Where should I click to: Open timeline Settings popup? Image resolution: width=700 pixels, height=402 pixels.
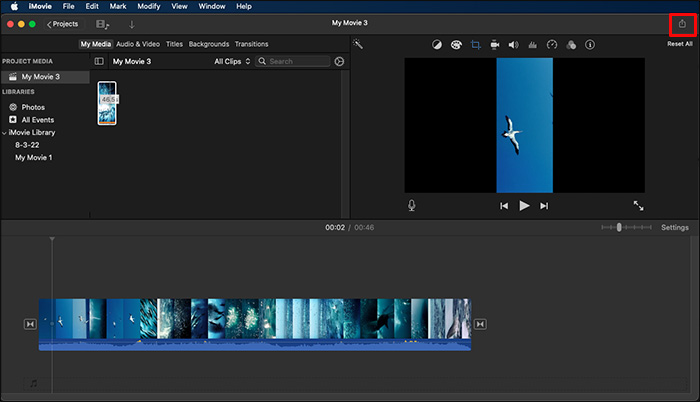(x=675, y=228)
